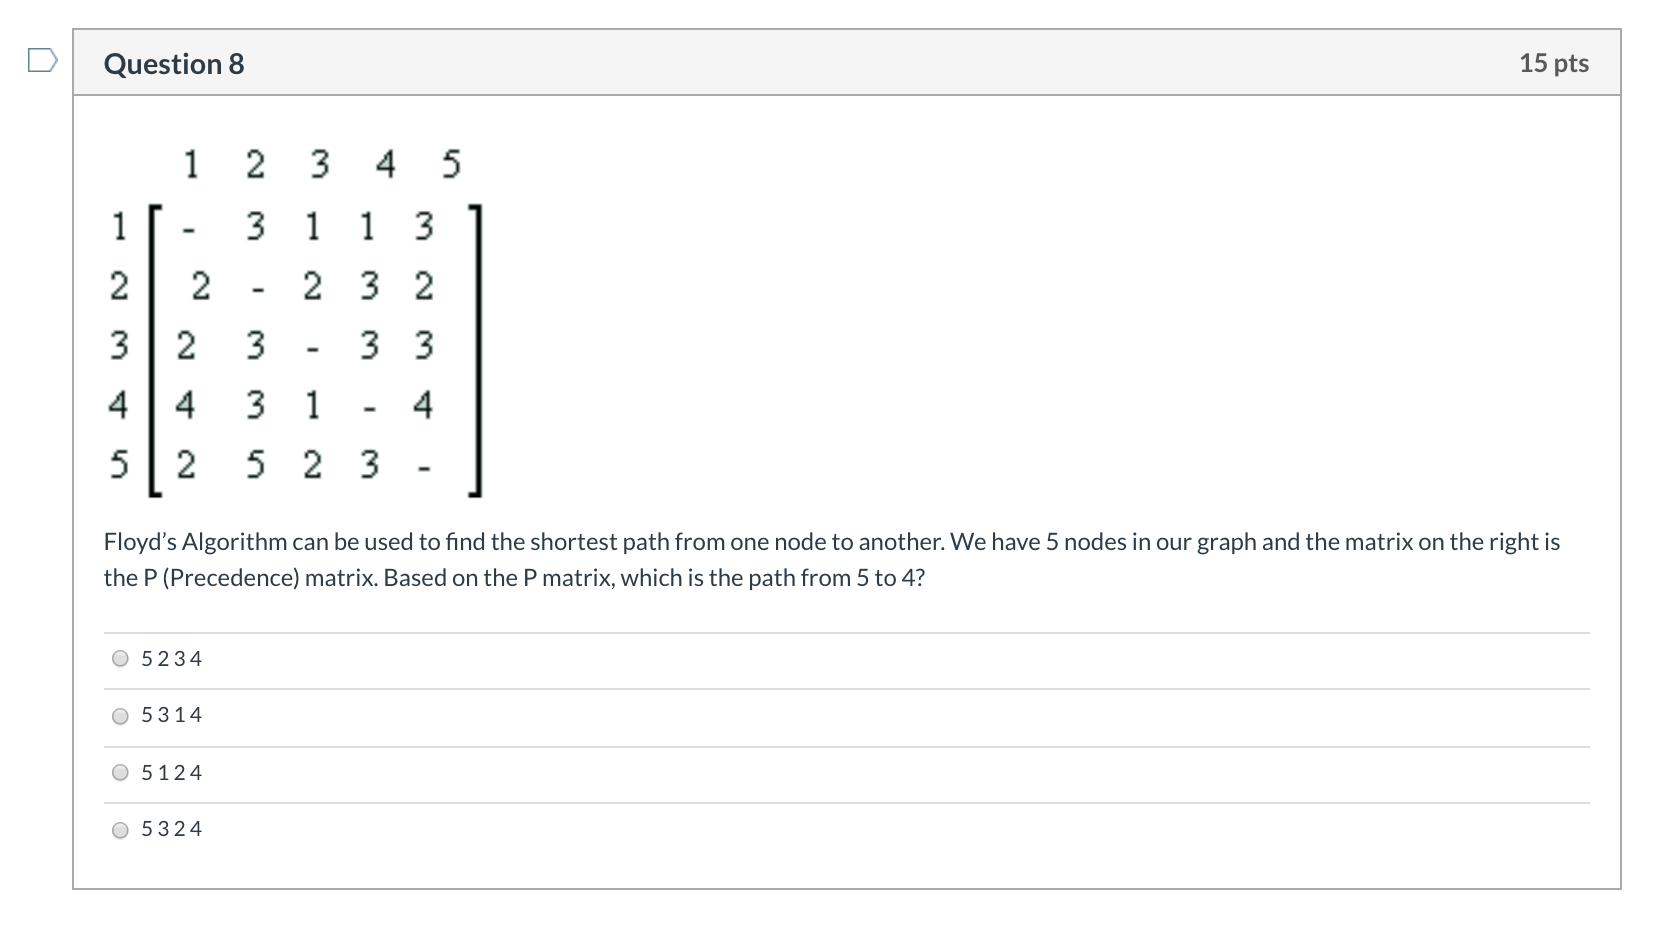Select the 5314 answer option
1660x930 pixels.
point(120,715)
